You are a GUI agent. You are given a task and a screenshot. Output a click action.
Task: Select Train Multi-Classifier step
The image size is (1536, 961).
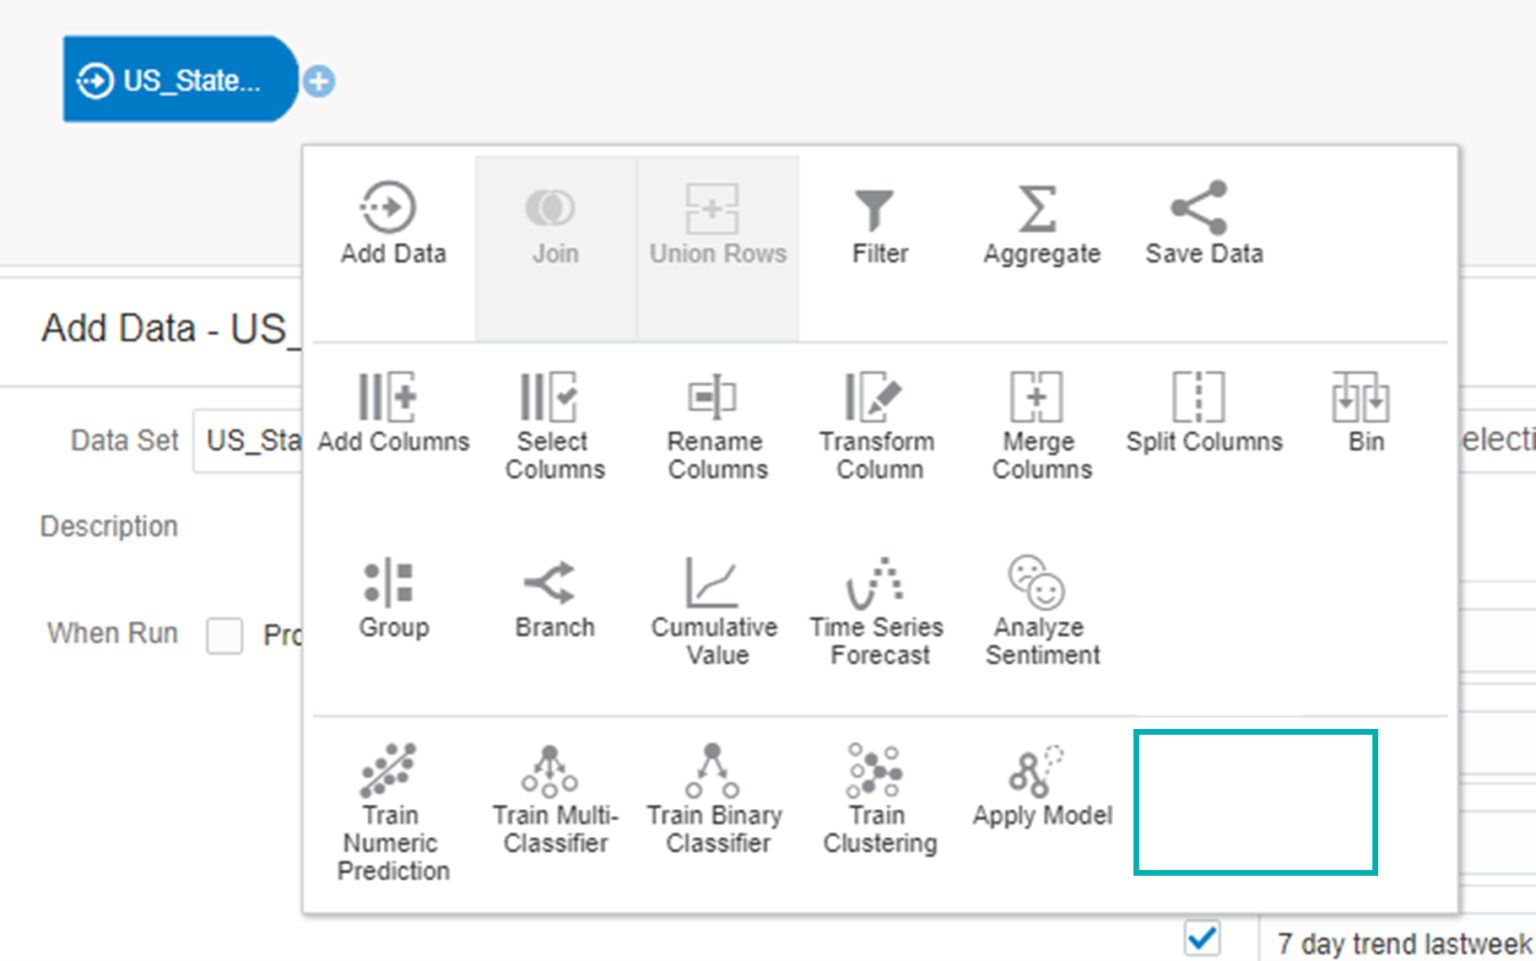555,800
